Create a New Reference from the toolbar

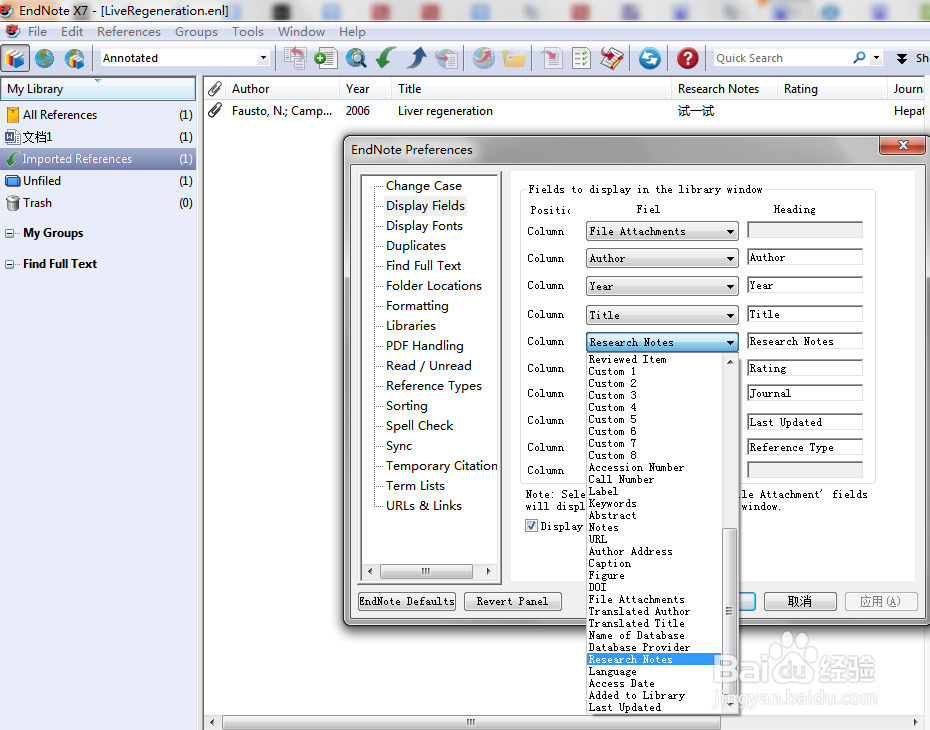[x=326, y=58]
